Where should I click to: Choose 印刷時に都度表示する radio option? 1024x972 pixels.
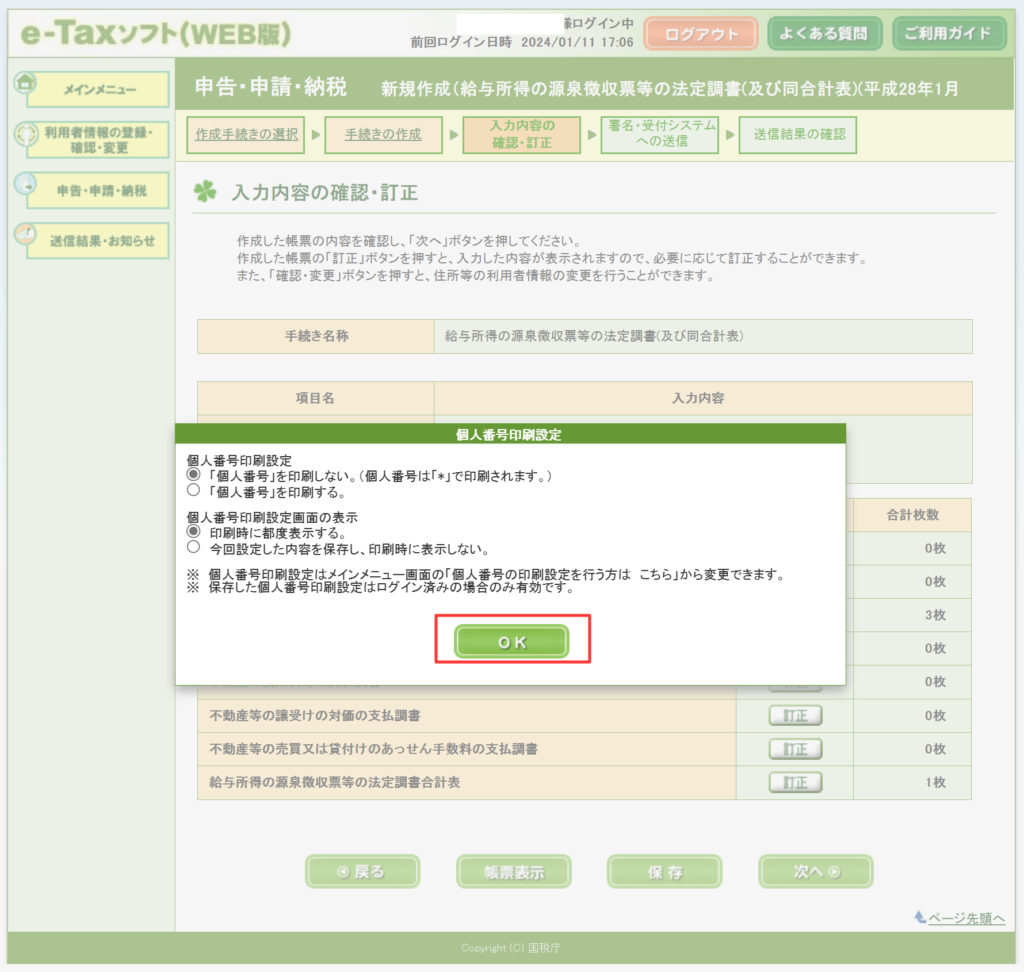click(194, 534)
